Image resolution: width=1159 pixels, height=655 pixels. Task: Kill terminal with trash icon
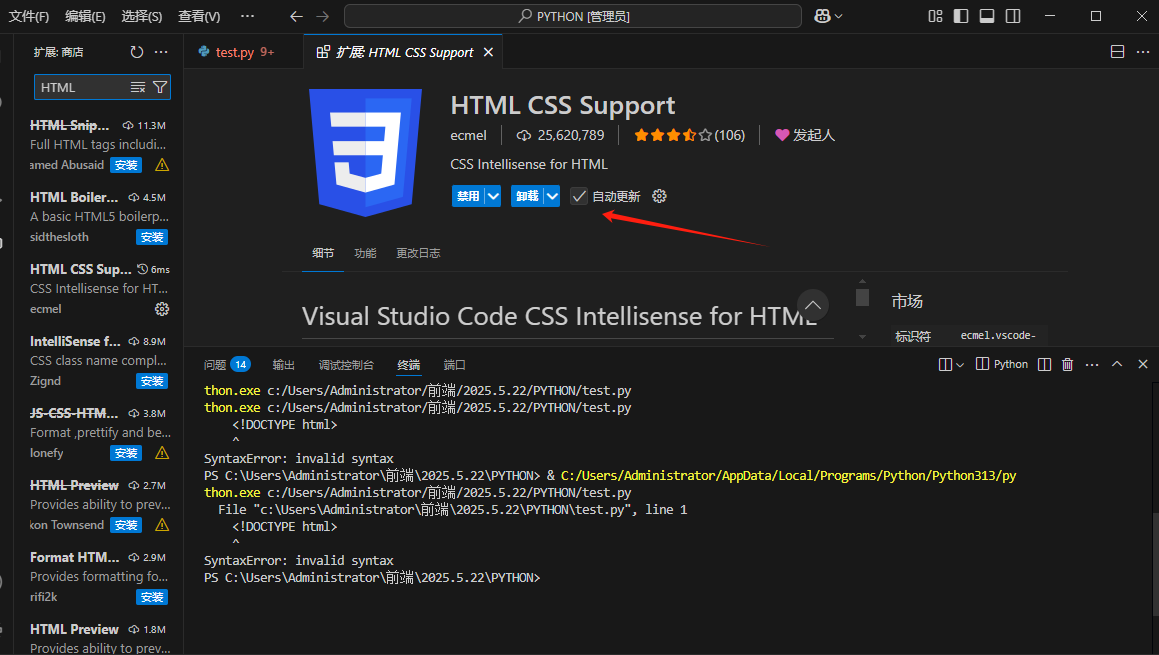1067,364
